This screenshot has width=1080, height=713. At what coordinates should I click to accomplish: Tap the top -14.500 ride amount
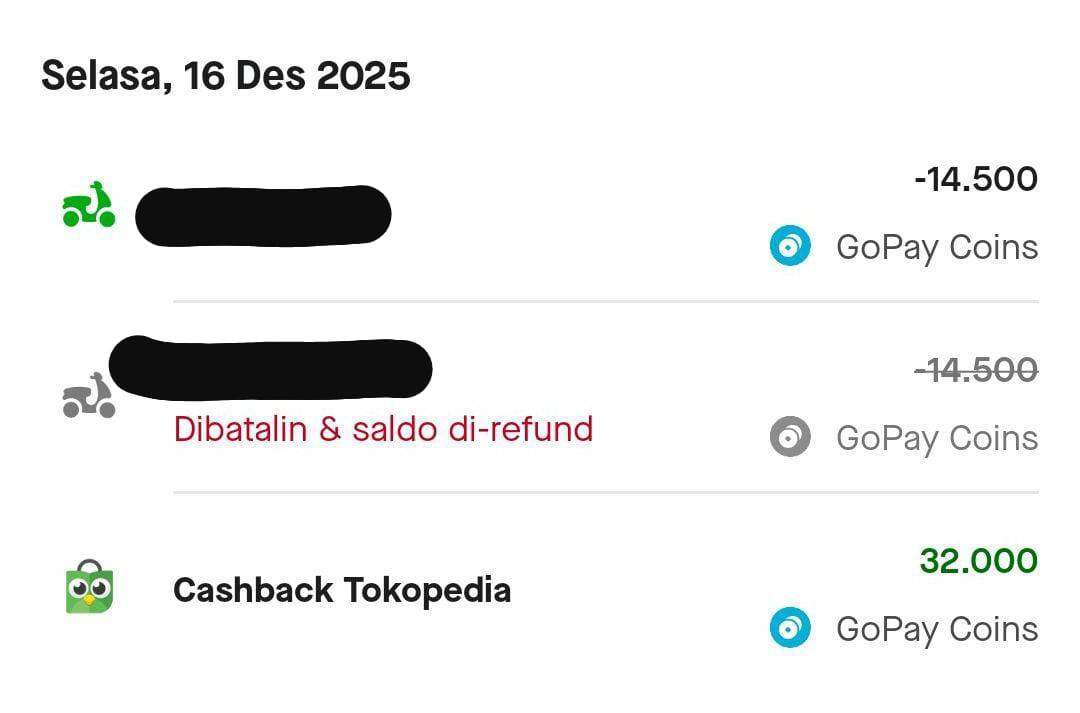point(976,180)
